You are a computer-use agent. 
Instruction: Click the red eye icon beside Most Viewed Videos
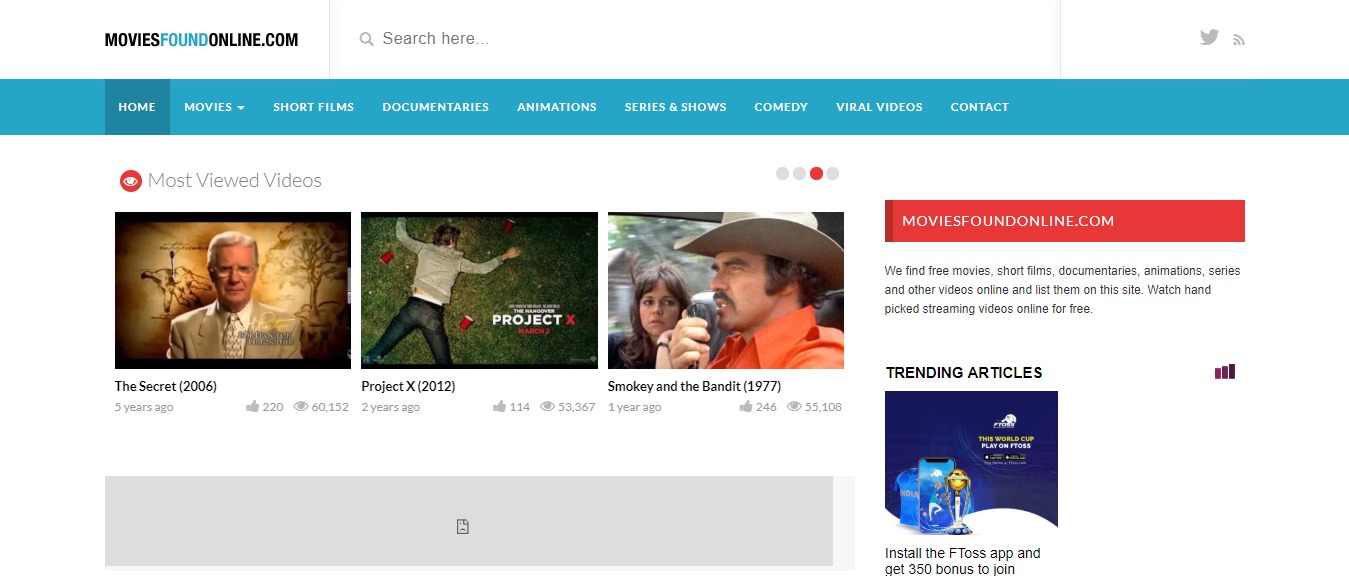130,181
